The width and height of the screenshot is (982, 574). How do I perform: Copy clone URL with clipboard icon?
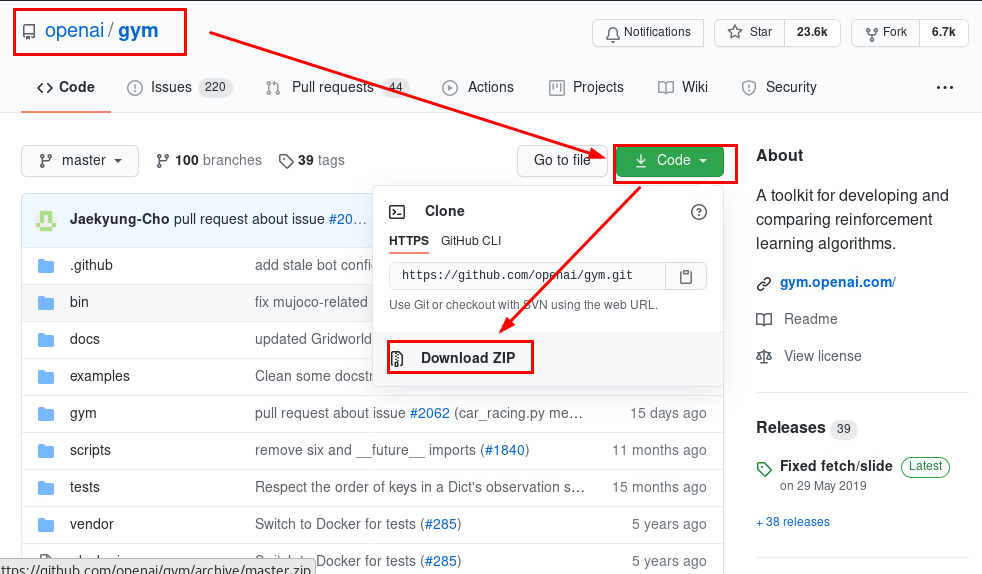tap(686, 276)
